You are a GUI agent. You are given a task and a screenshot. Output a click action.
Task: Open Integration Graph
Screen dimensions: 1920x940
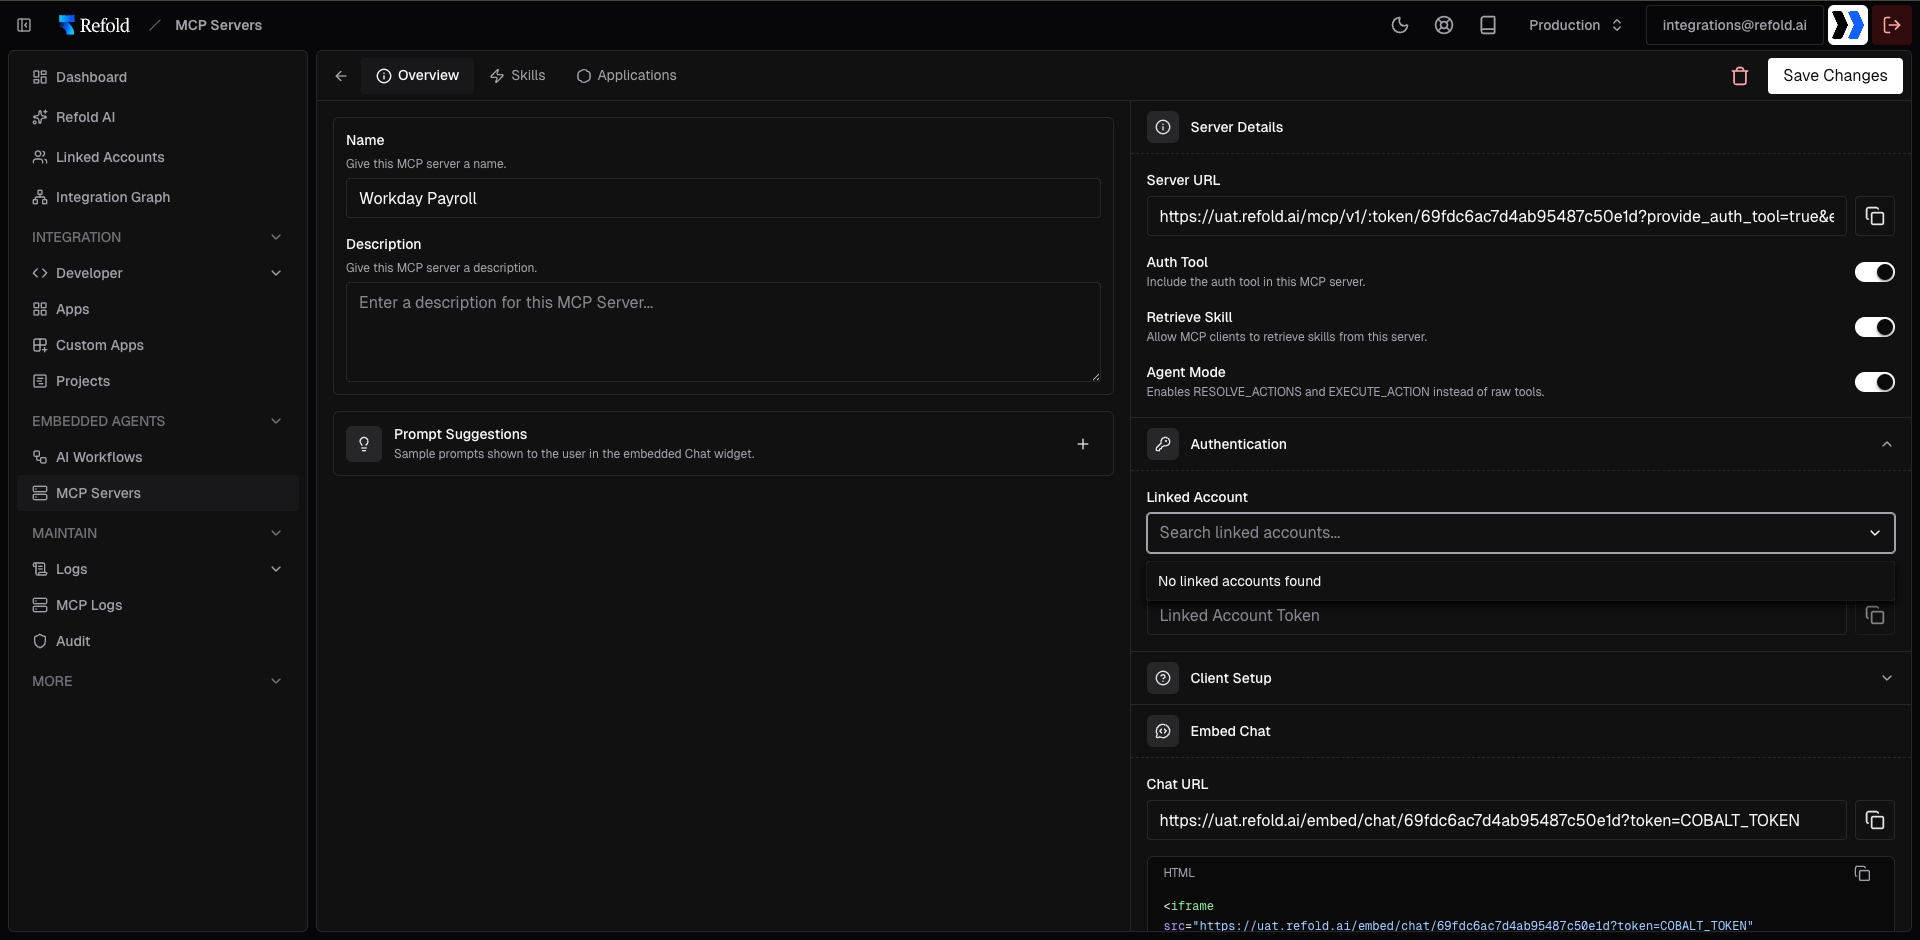pos(158,197)
